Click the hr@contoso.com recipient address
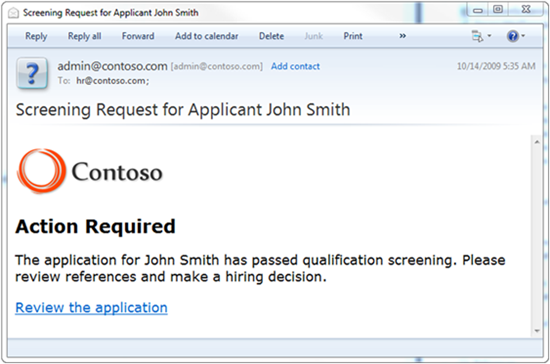The height and width of the screenshot is (364, 550). tap(113, 81)
